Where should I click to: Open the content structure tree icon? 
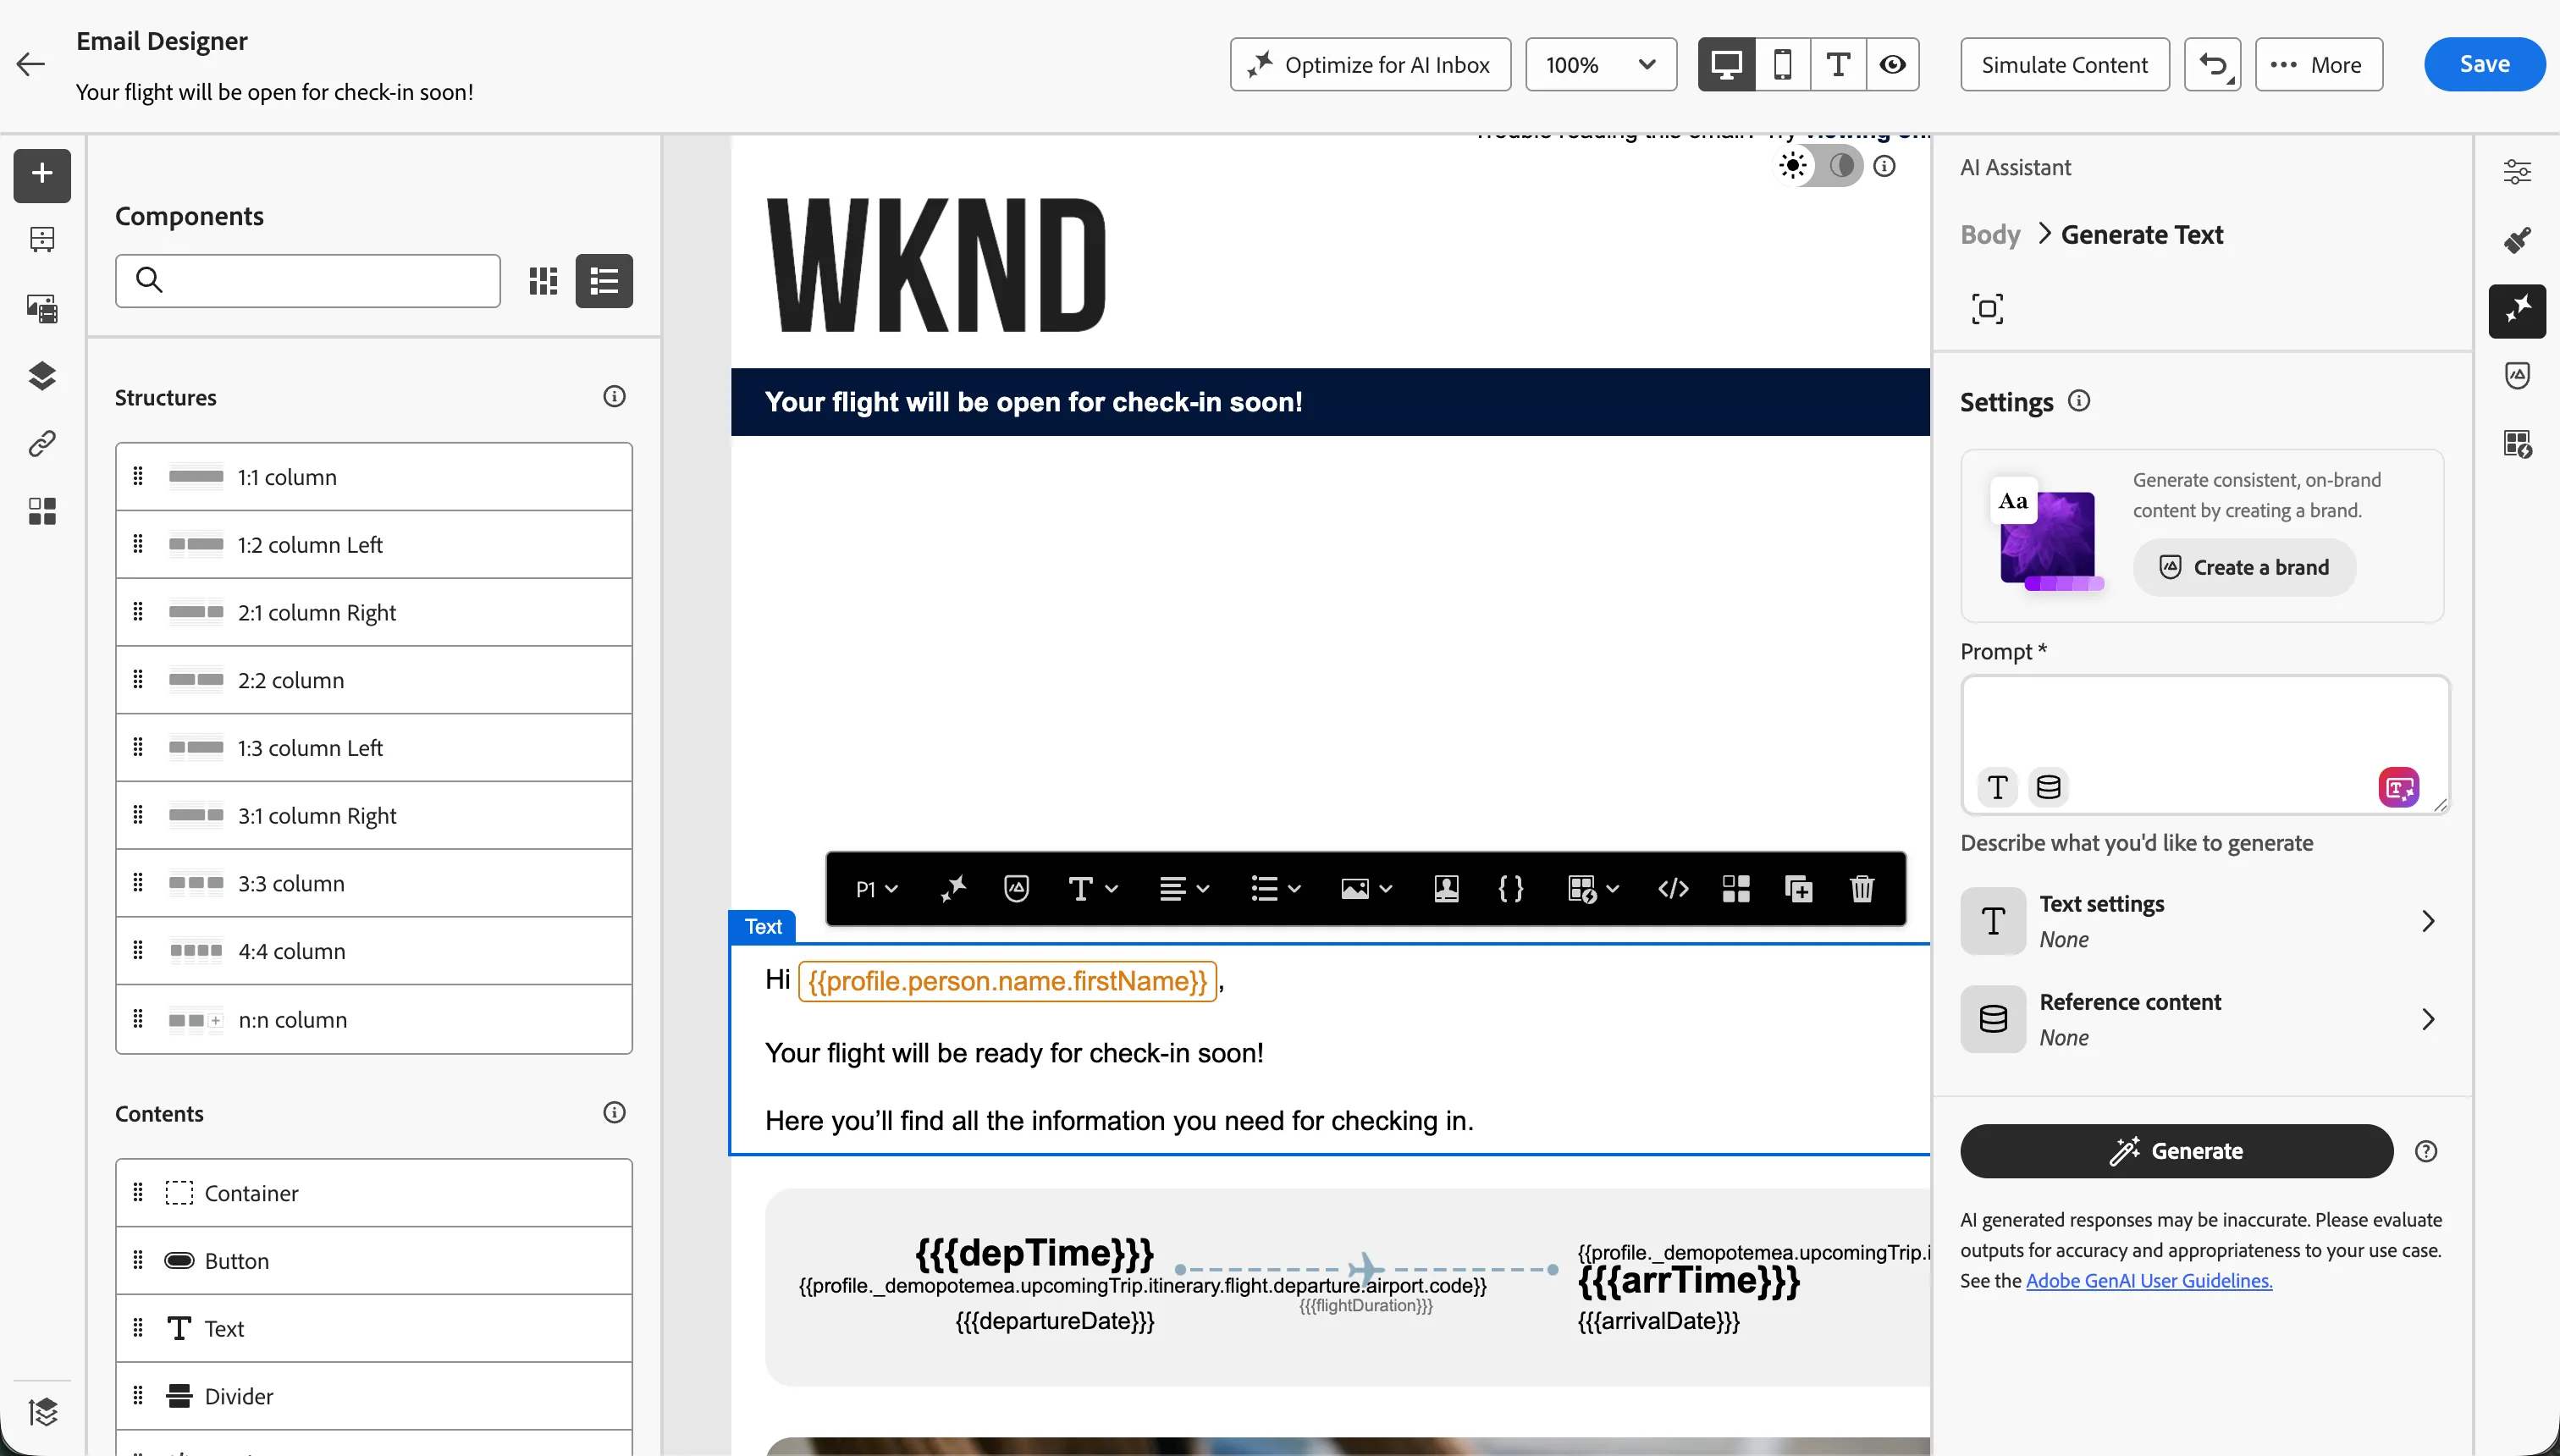coord(42,239)
